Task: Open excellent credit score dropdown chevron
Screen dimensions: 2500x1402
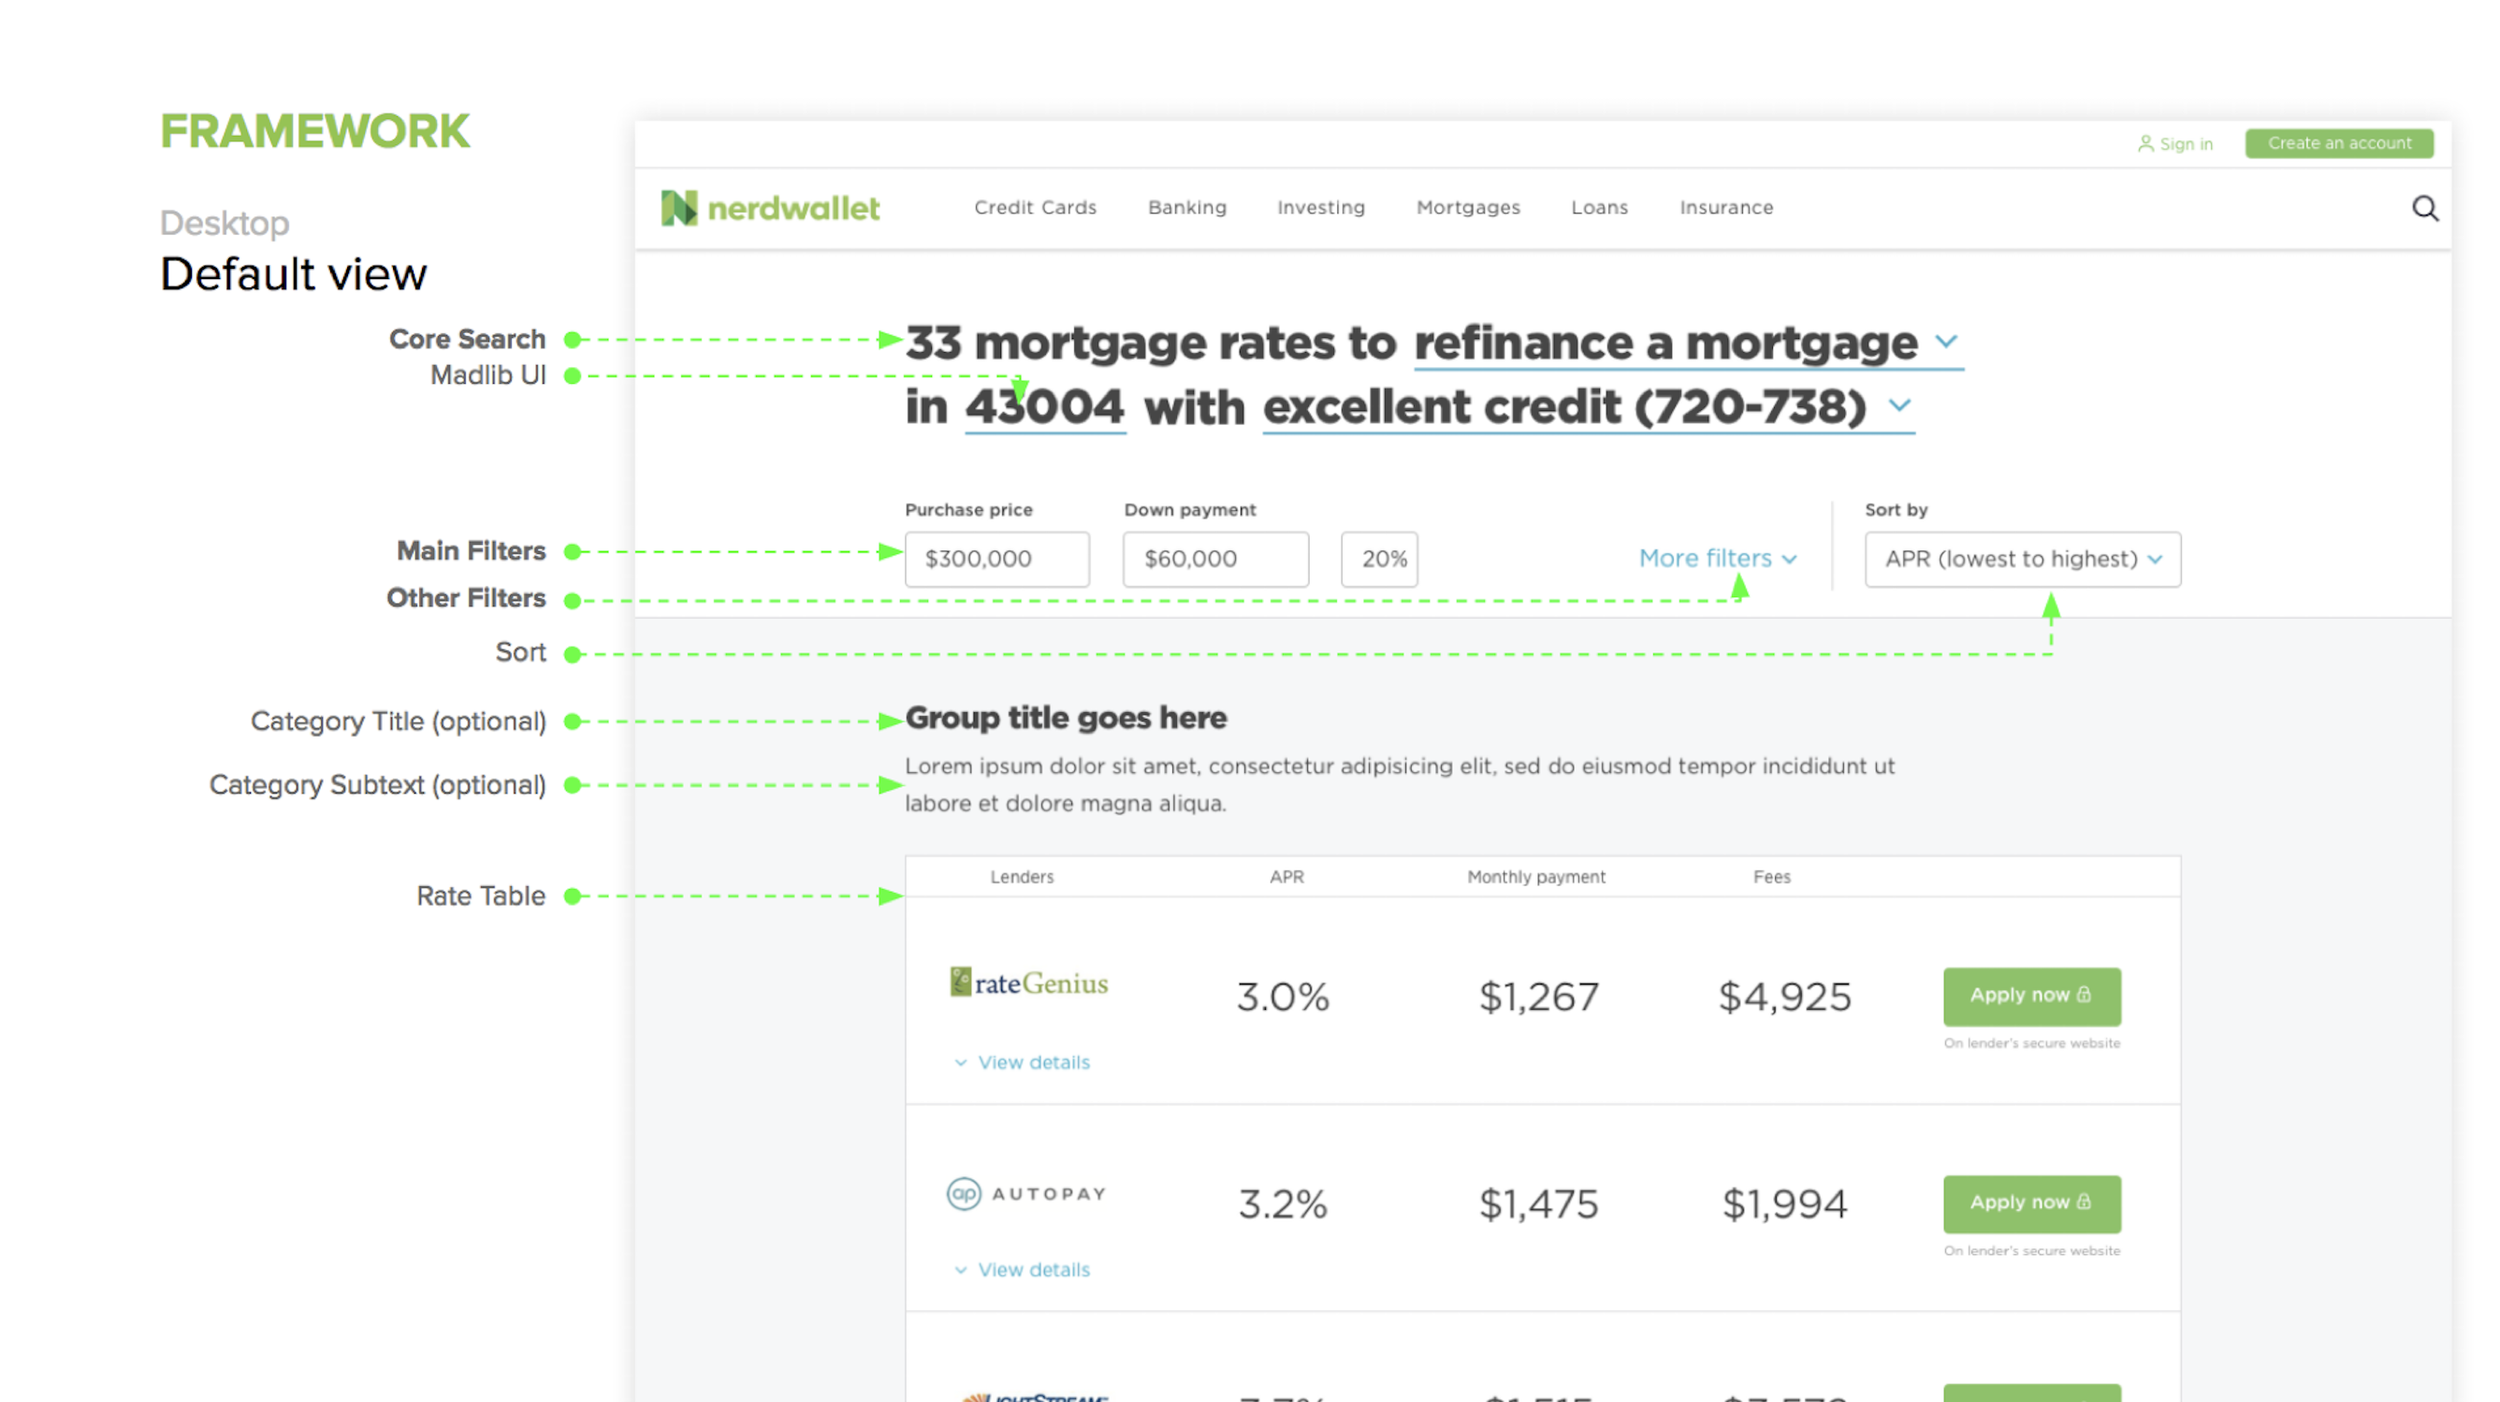Action: click(x=1899, y=406)
